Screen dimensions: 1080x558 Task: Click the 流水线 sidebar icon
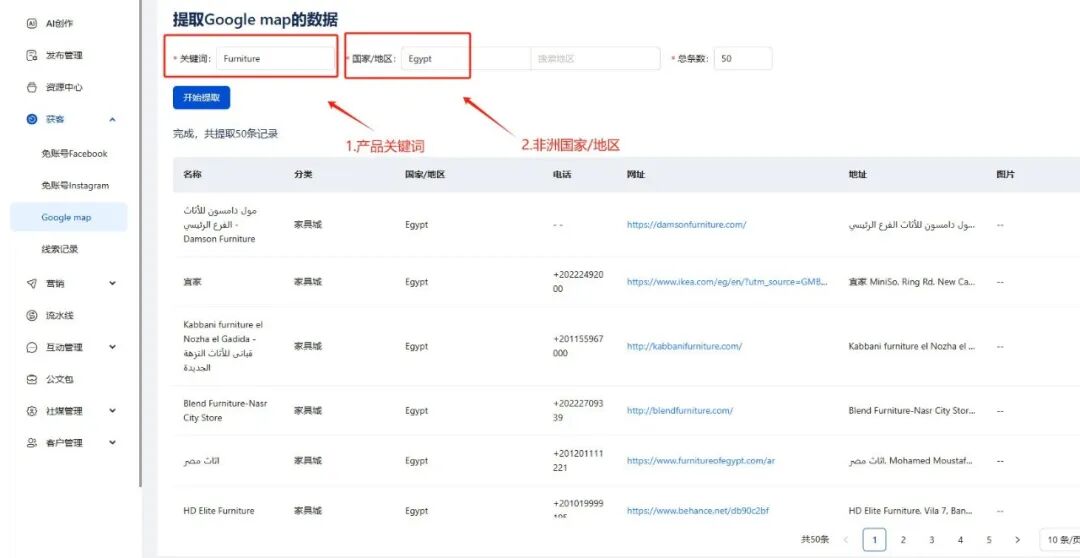tap(32, 316)
